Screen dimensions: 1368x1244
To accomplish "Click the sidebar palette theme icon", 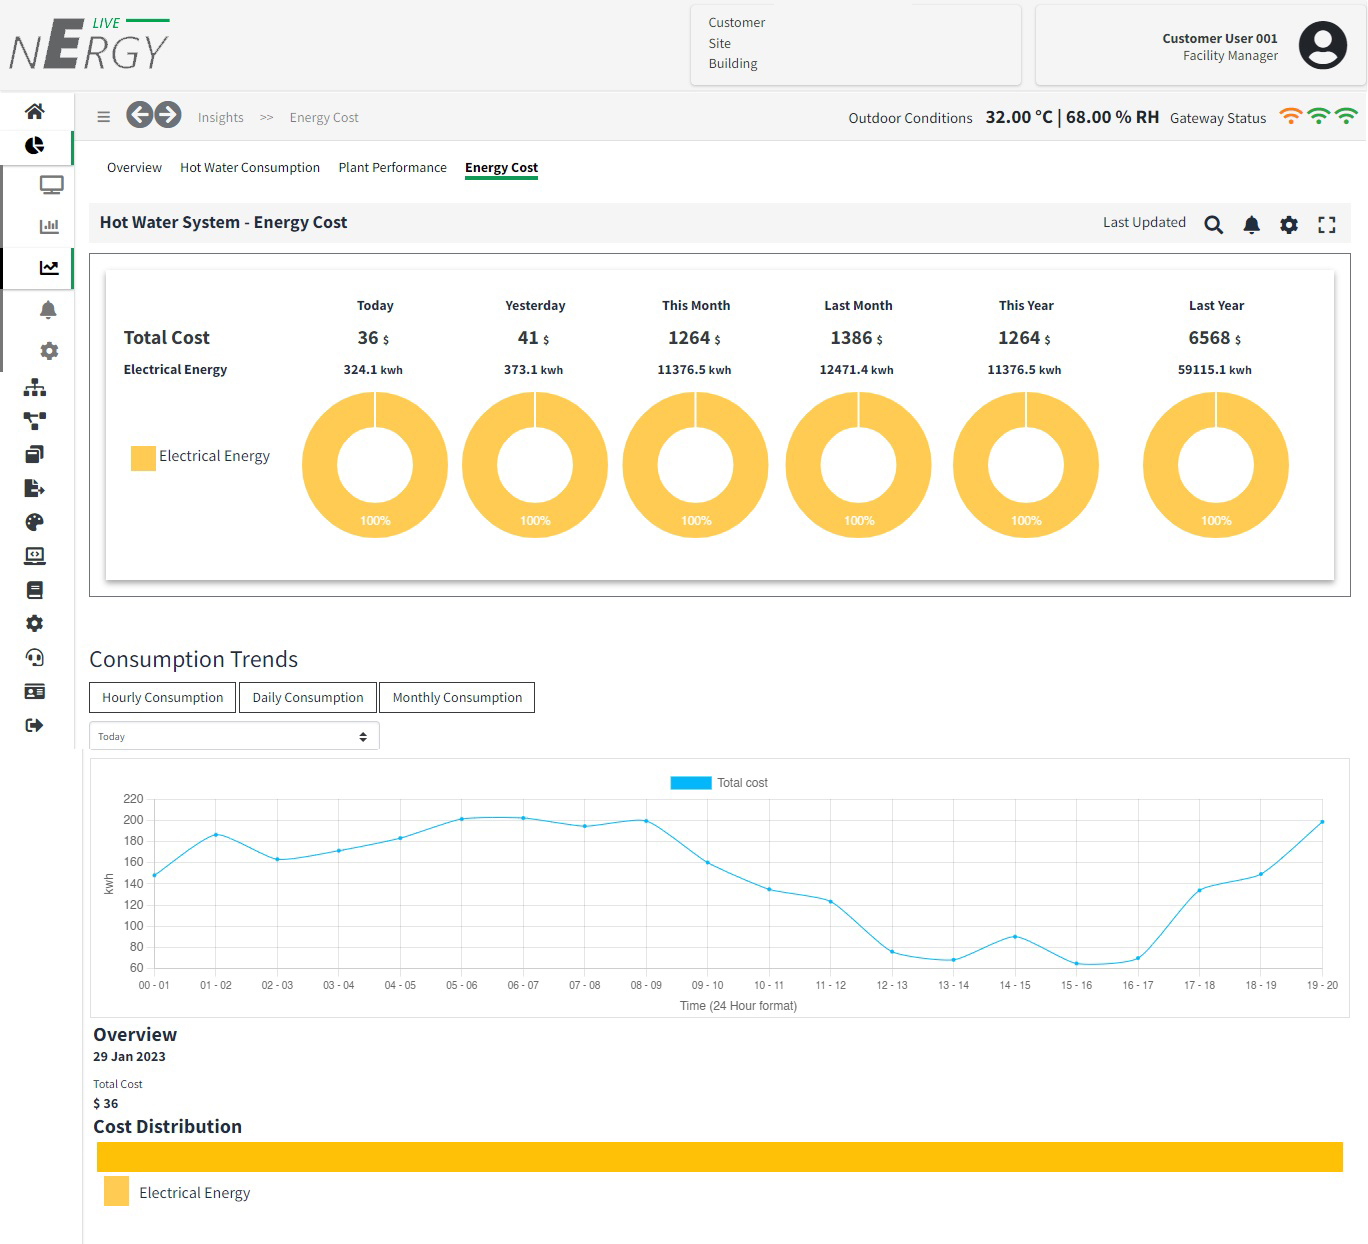I will (35, 522).
